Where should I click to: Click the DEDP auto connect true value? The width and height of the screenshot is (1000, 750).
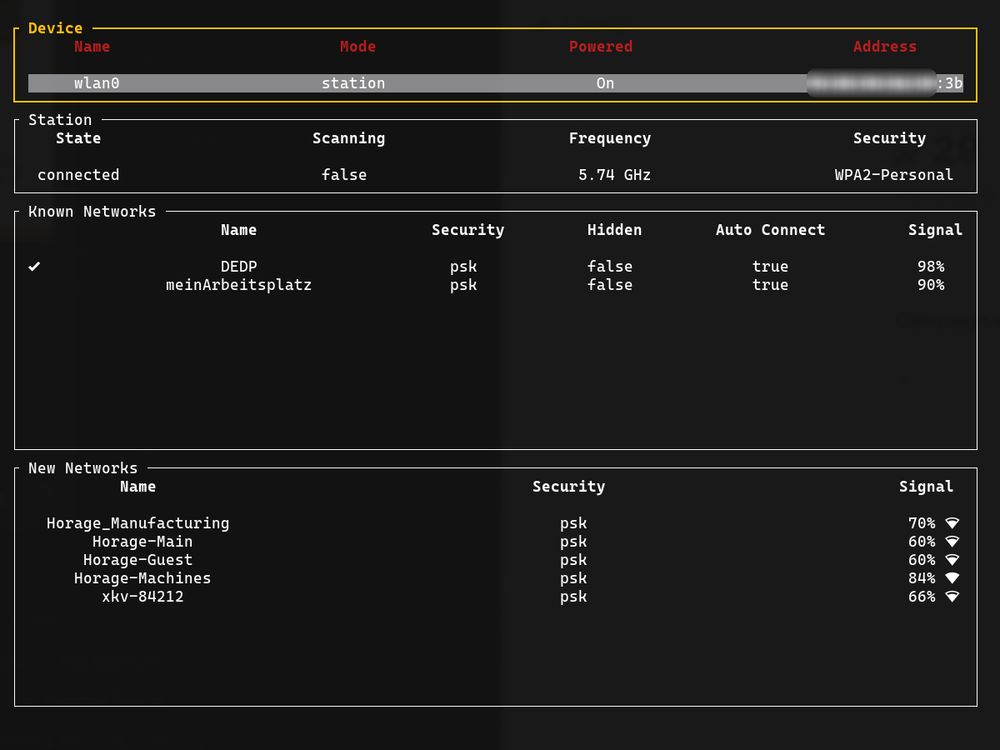pyautogui.click(x=770, y=267)
